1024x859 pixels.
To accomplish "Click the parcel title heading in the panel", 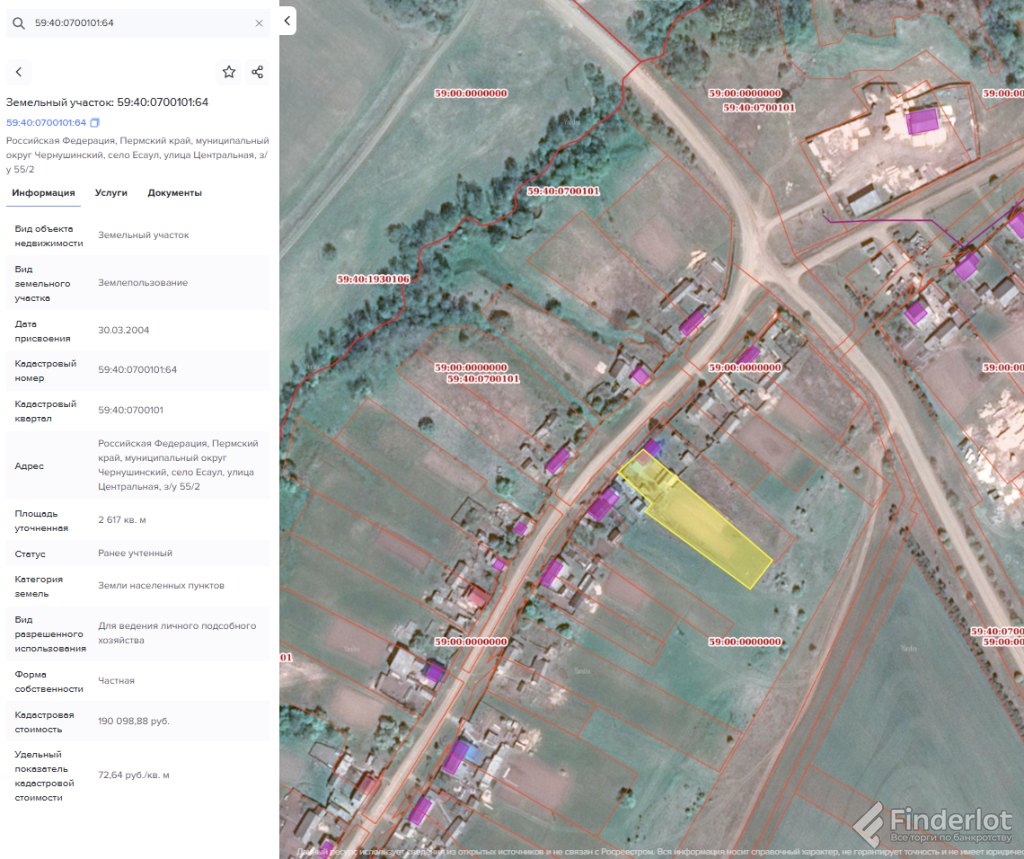I will click(x=107, y=102).
